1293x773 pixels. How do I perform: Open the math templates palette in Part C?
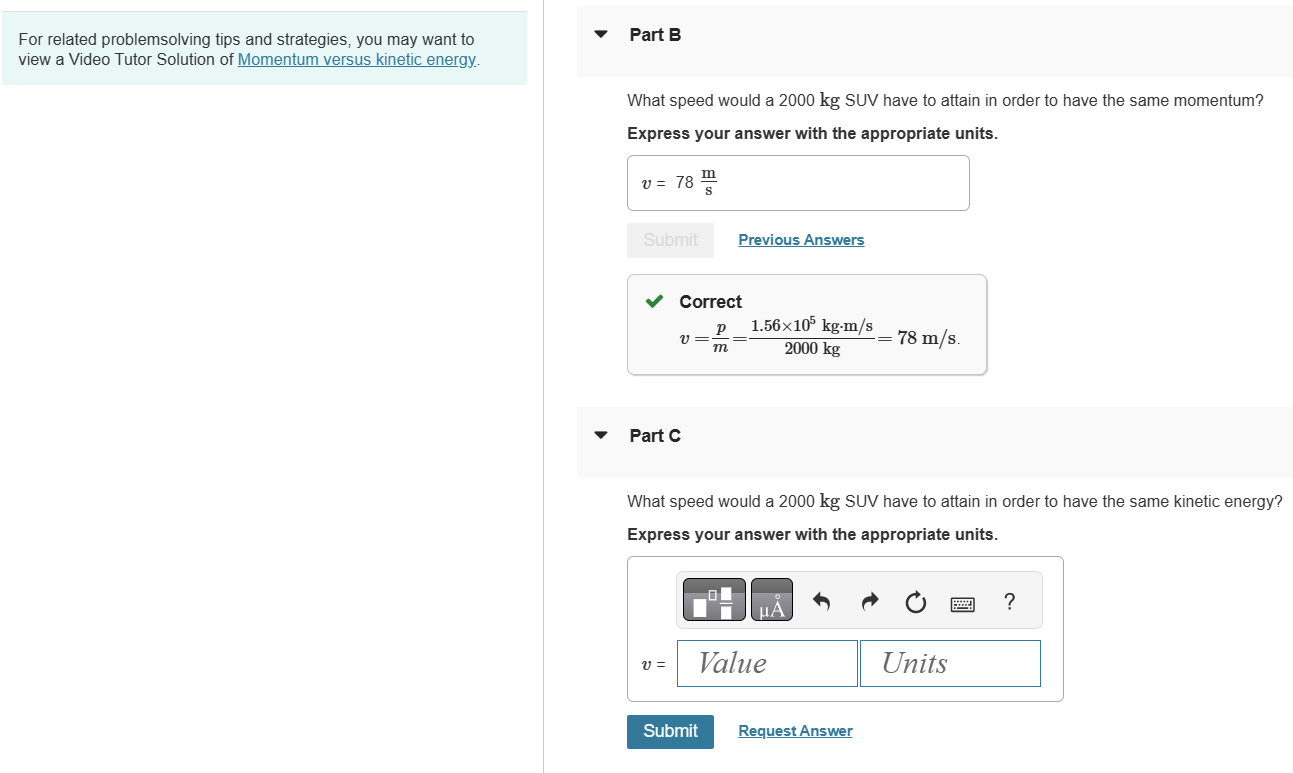[713, 599]
